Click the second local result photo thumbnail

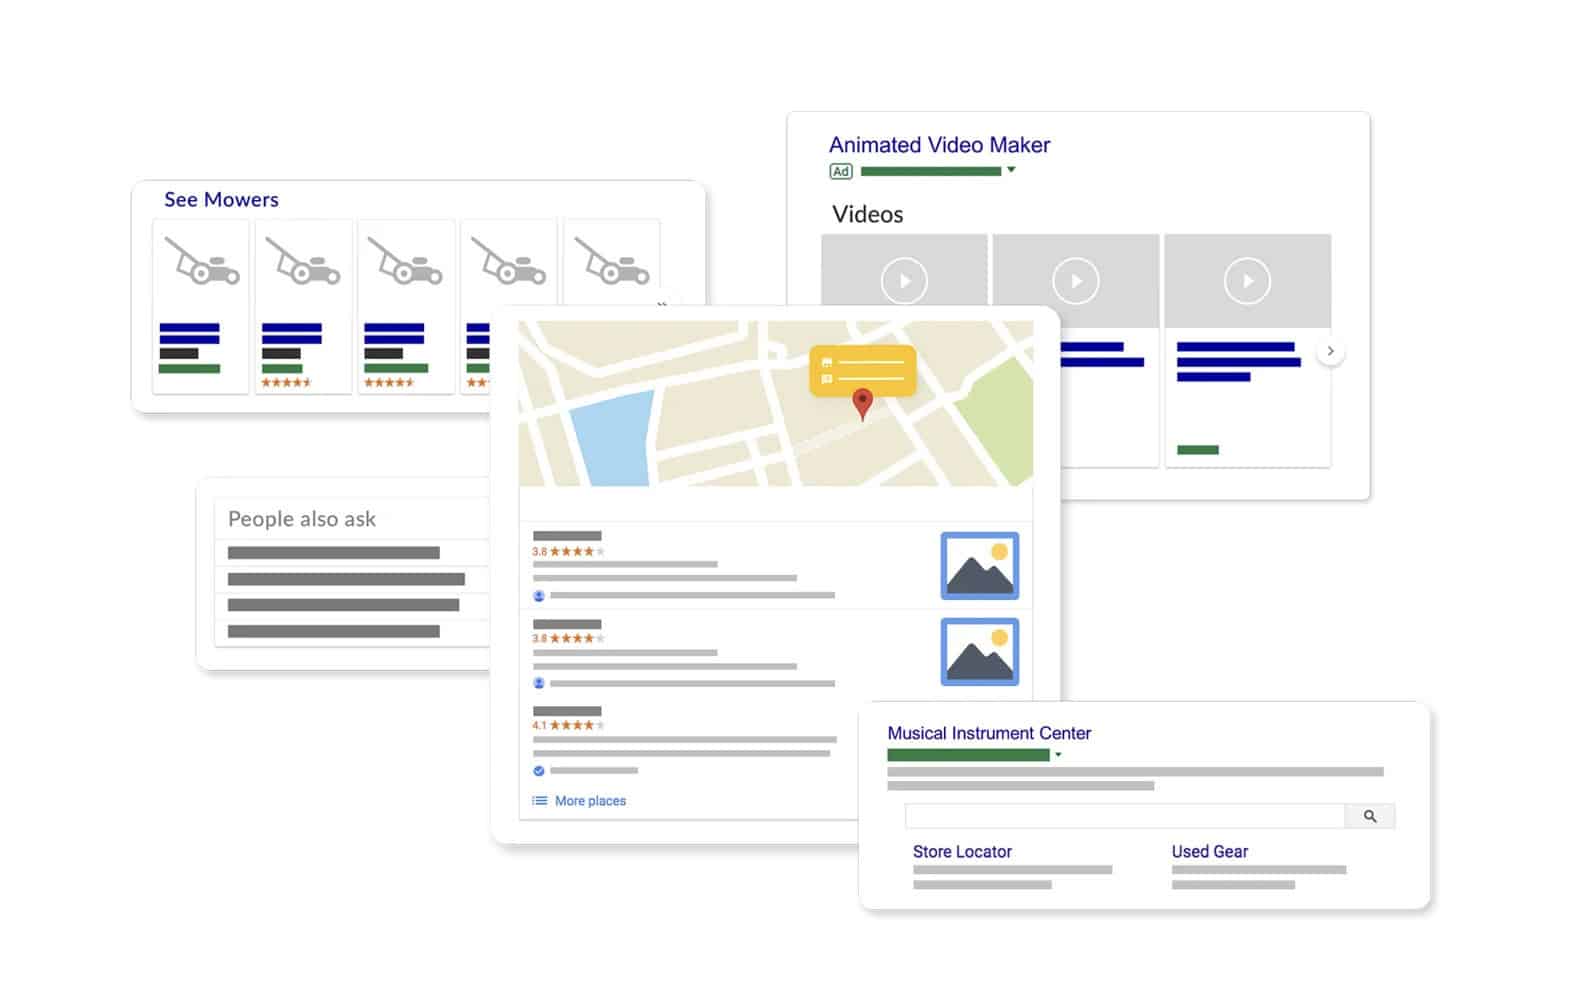[x=979, y=652]
